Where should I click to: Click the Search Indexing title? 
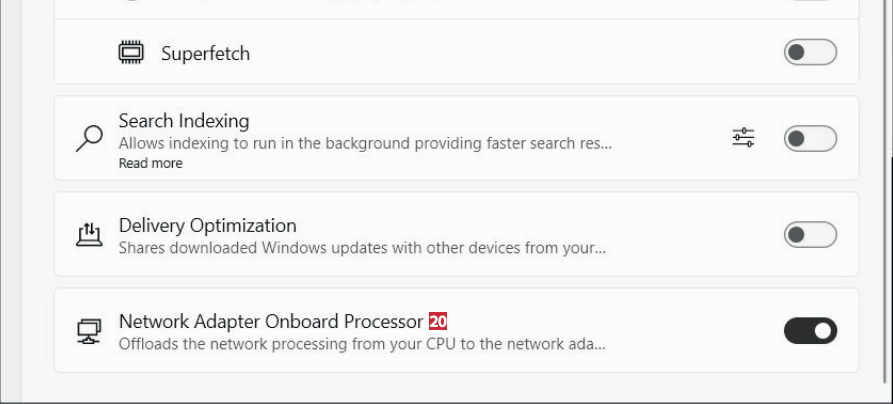click(x=184, y=121)
